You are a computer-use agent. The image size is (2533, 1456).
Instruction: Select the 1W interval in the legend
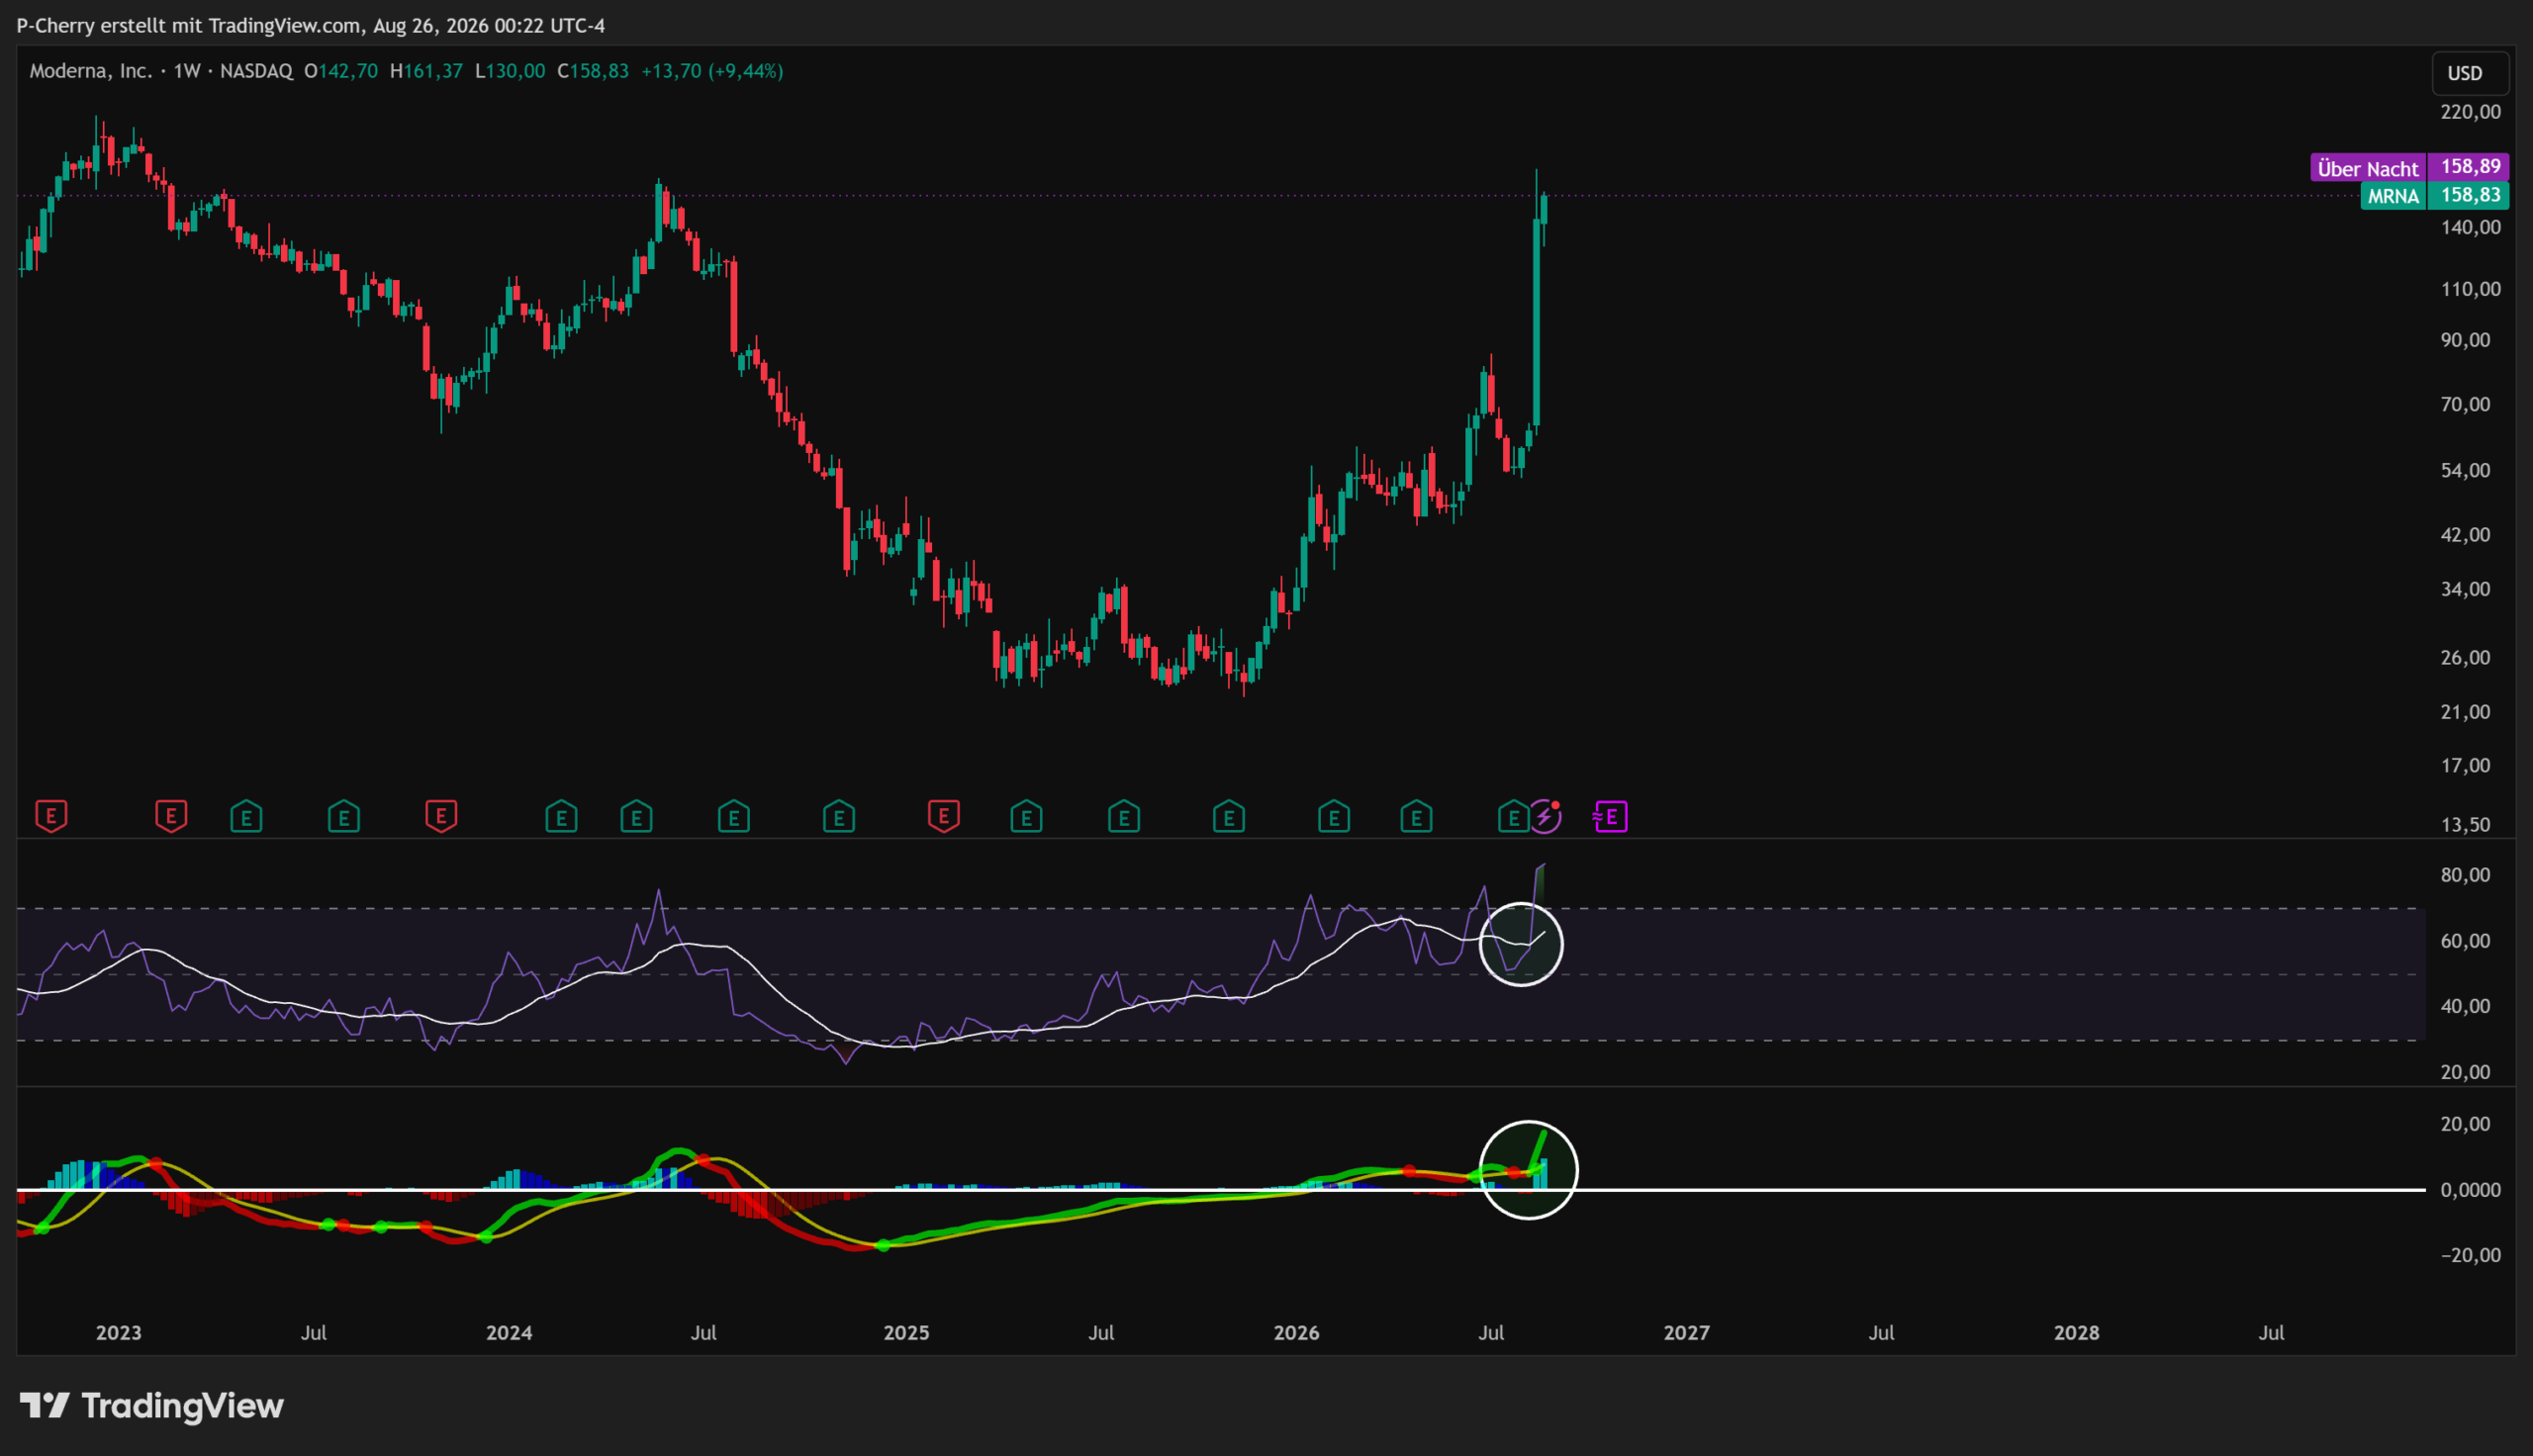click(x=187, y=71)
